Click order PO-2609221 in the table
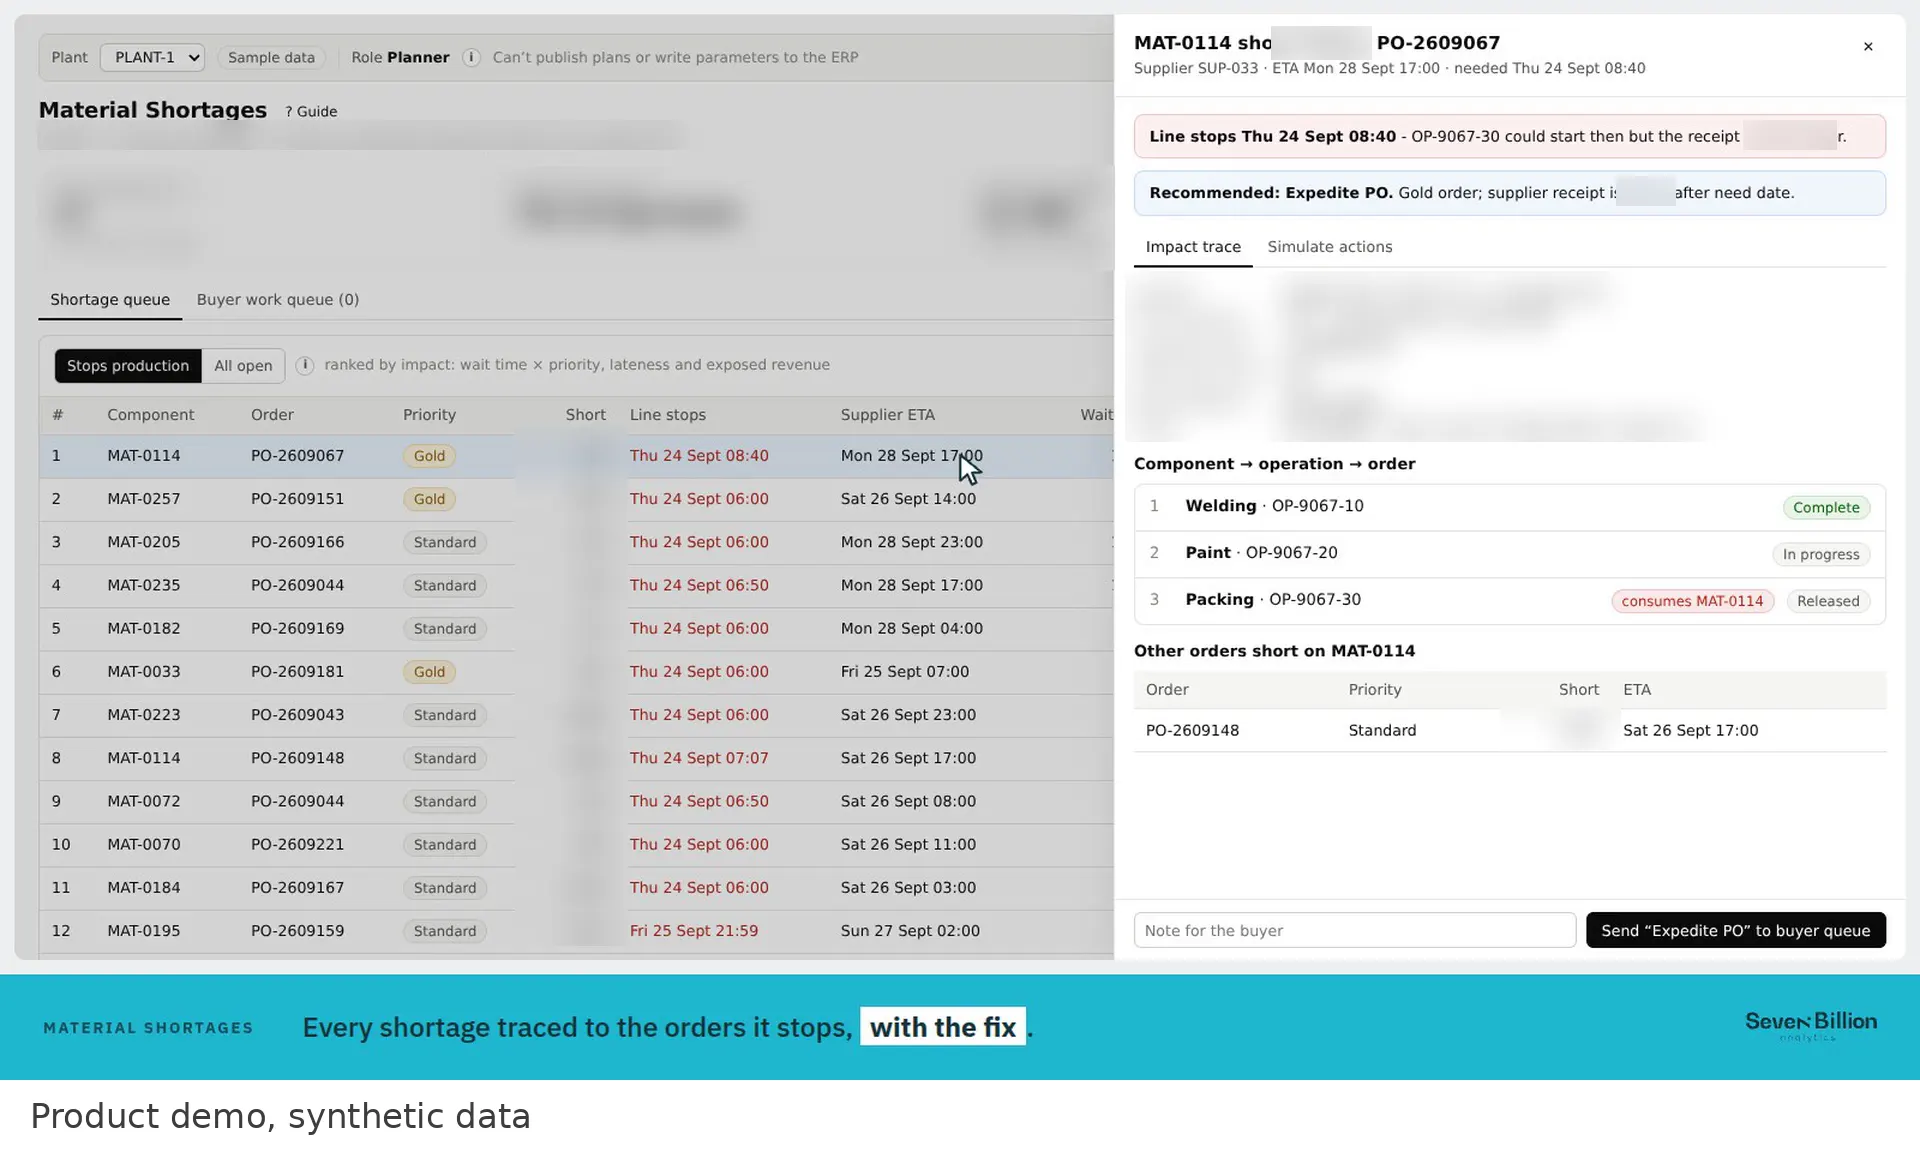The width and height of the screenshot is (1920, 1150). (x=297, y=844)
